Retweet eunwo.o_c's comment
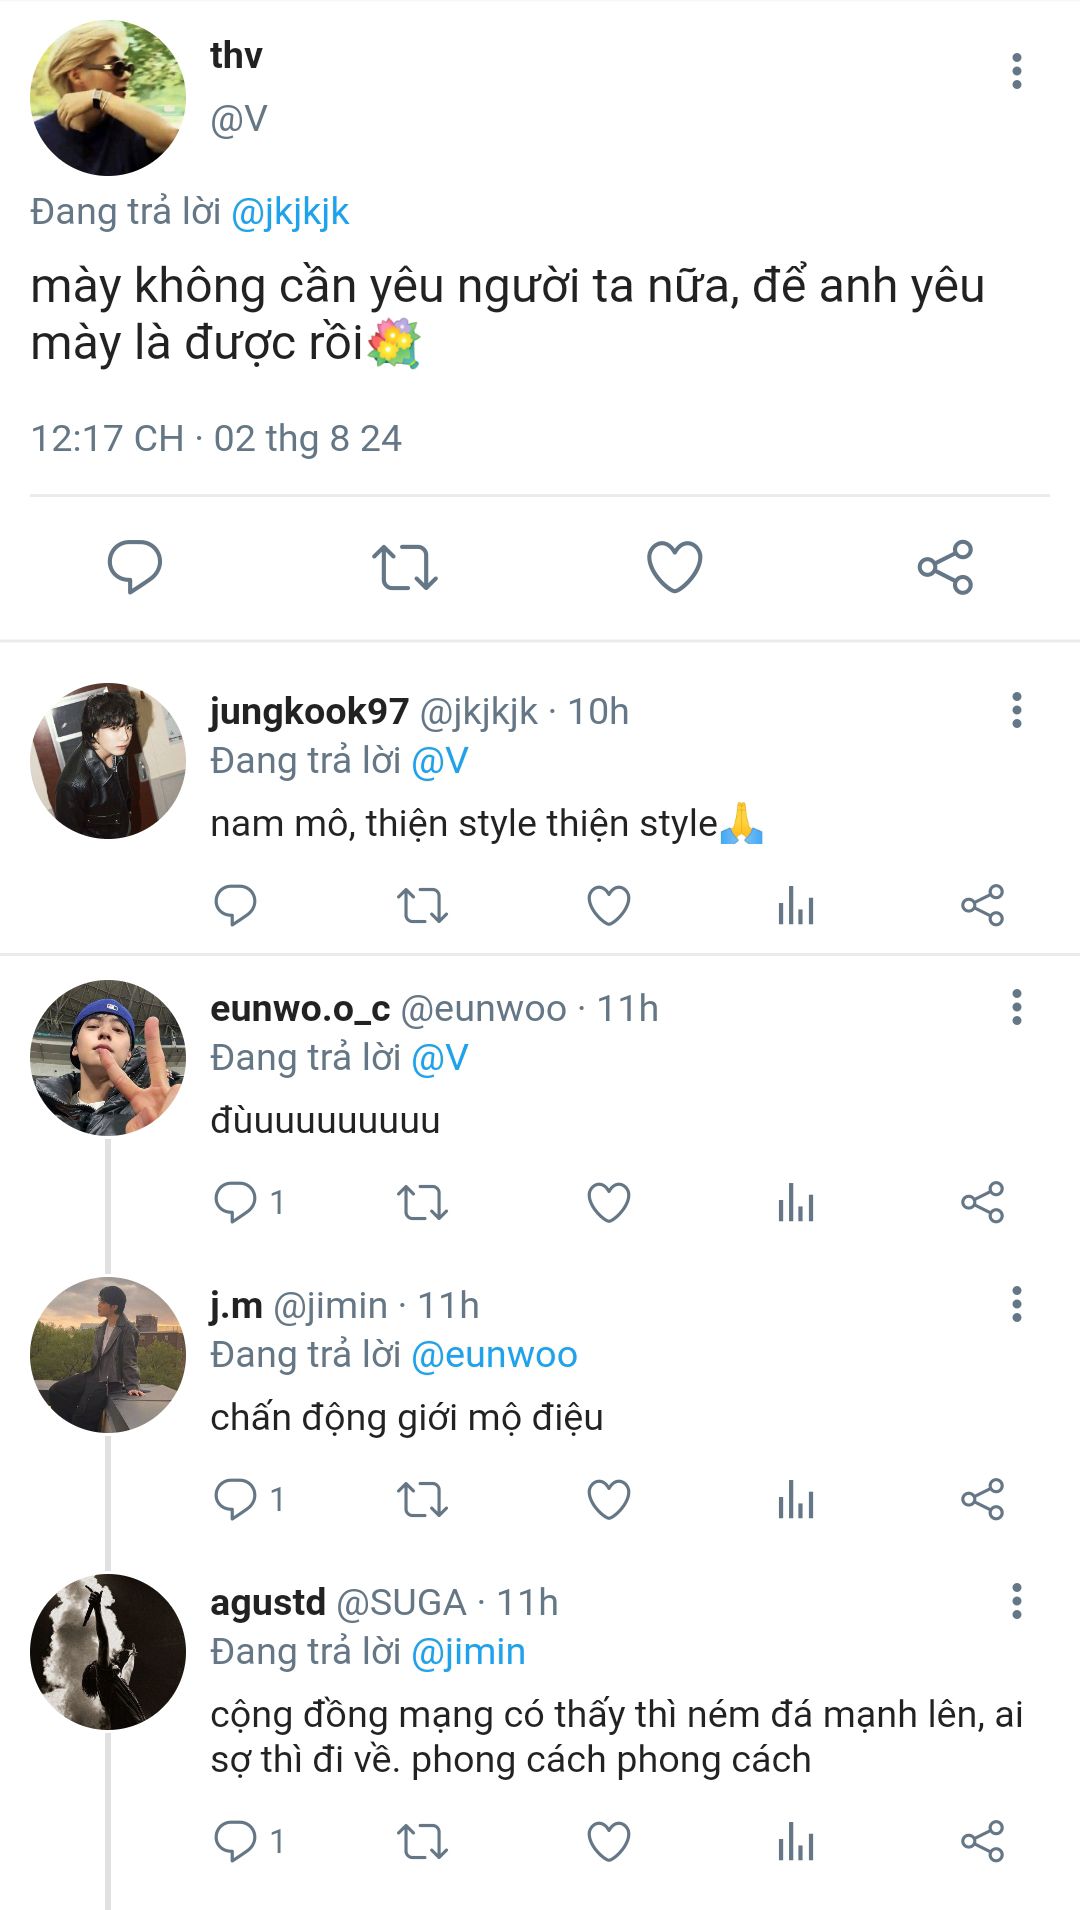The height and width of the screenshot is (1910, 1080). [x=422, y=1202]
